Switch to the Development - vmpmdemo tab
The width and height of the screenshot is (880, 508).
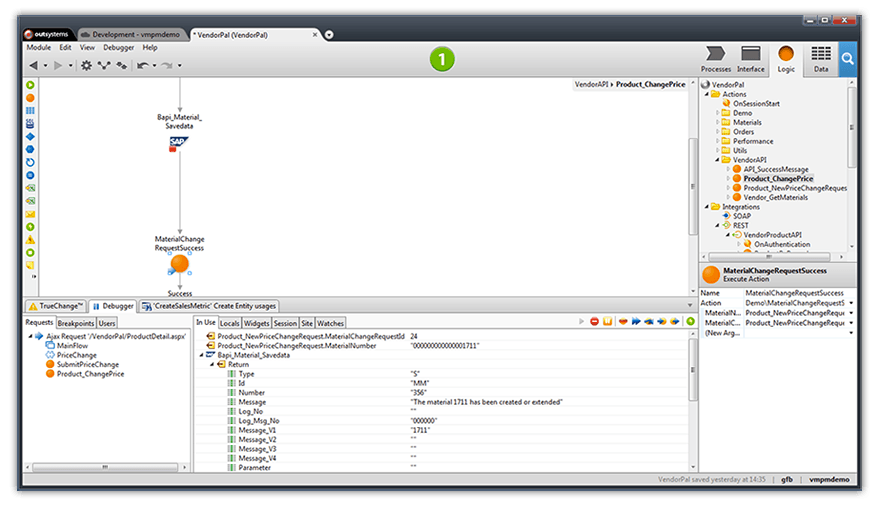[132, 34]
